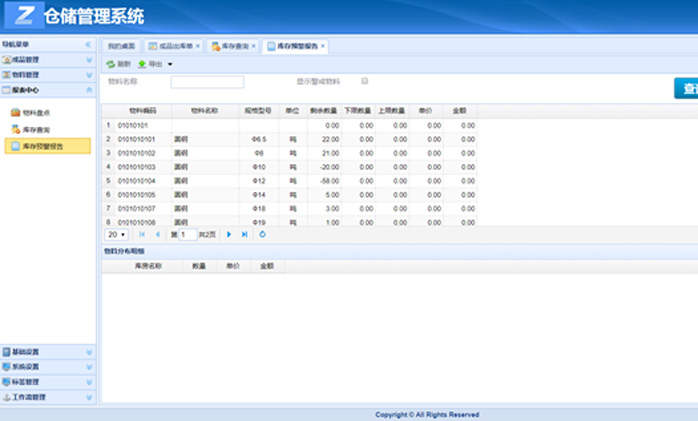The image size is (698, 421).
Task: Switch to the 我的桌面 tab
Action: tap(121, 46)
